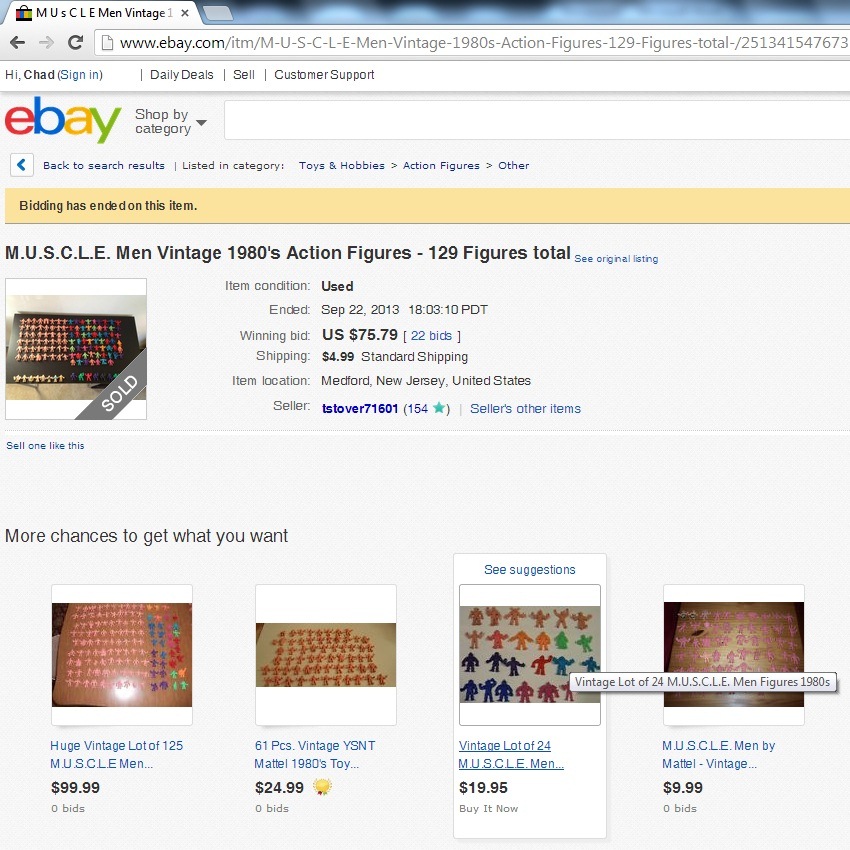This screenshot has height=850, width=850.
Task: Click the seller's teal feedback star
Action: [439, 408]
